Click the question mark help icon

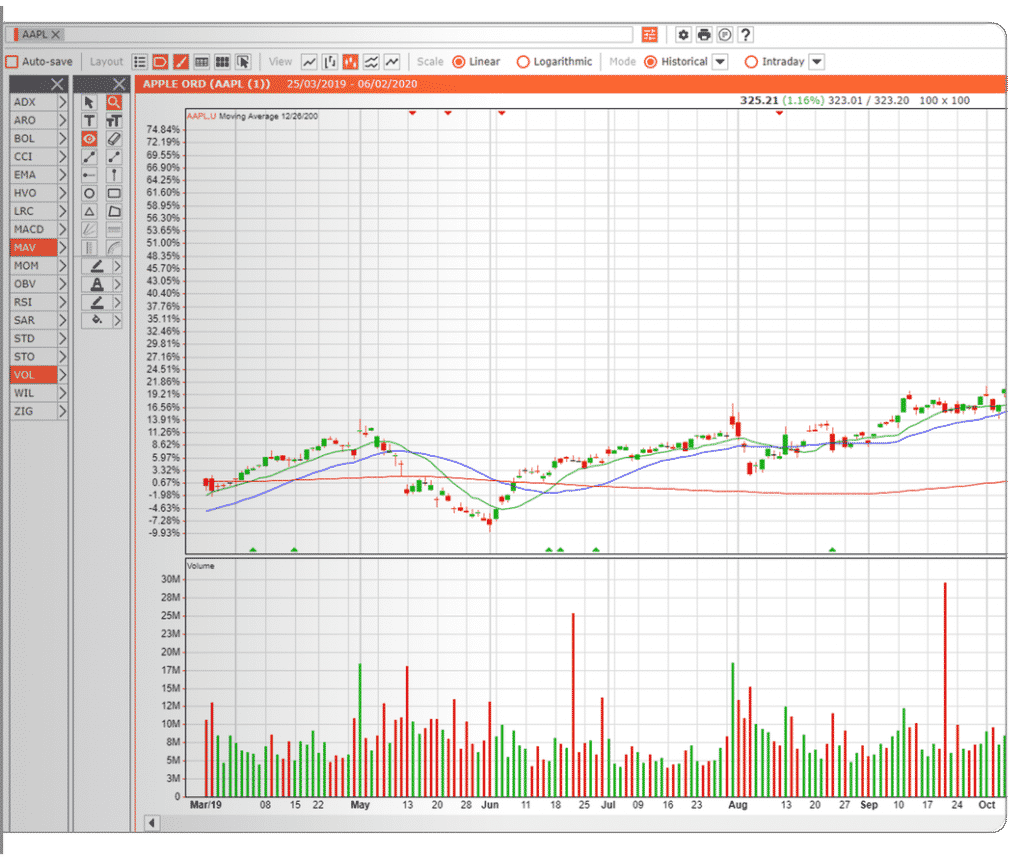coord(746,35)
